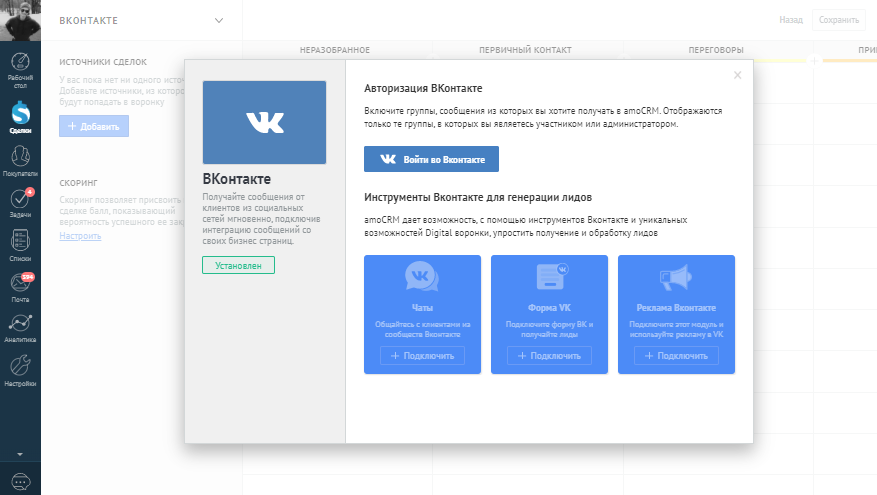The image size is (877, 495).
Task: Click the Назад link
Action: coord(791,20)
